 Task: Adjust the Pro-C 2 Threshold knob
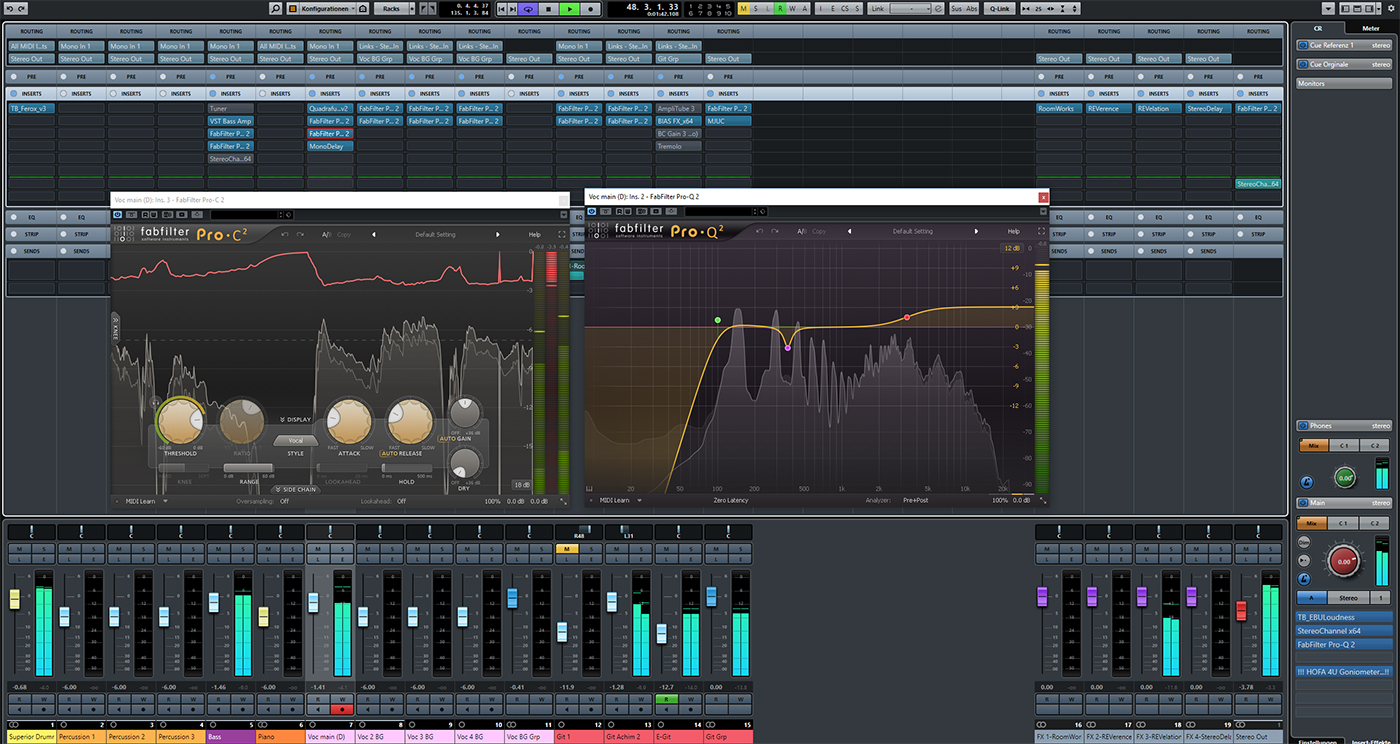tap(180, 421)
